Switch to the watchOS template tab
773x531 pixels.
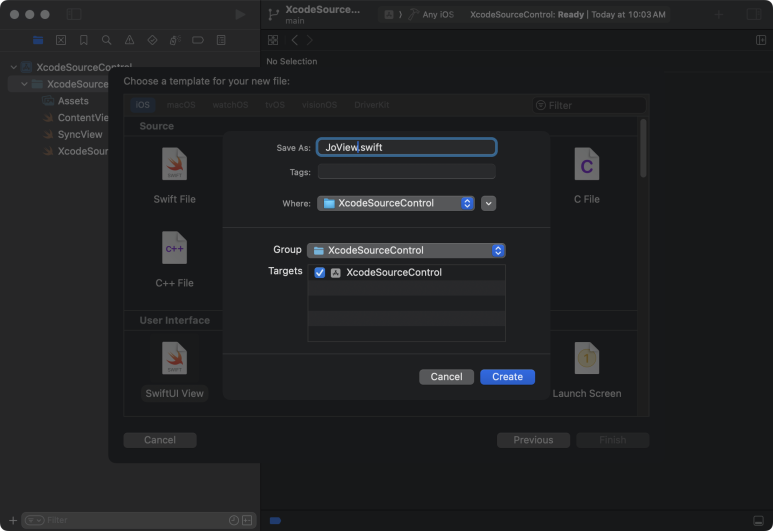[230, 105]
